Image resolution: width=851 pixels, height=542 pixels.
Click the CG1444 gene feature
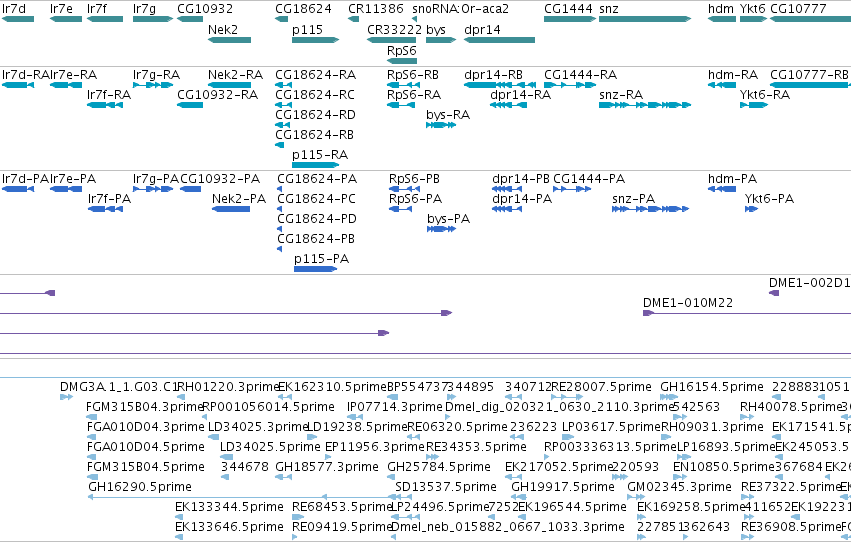pos(570,19)
